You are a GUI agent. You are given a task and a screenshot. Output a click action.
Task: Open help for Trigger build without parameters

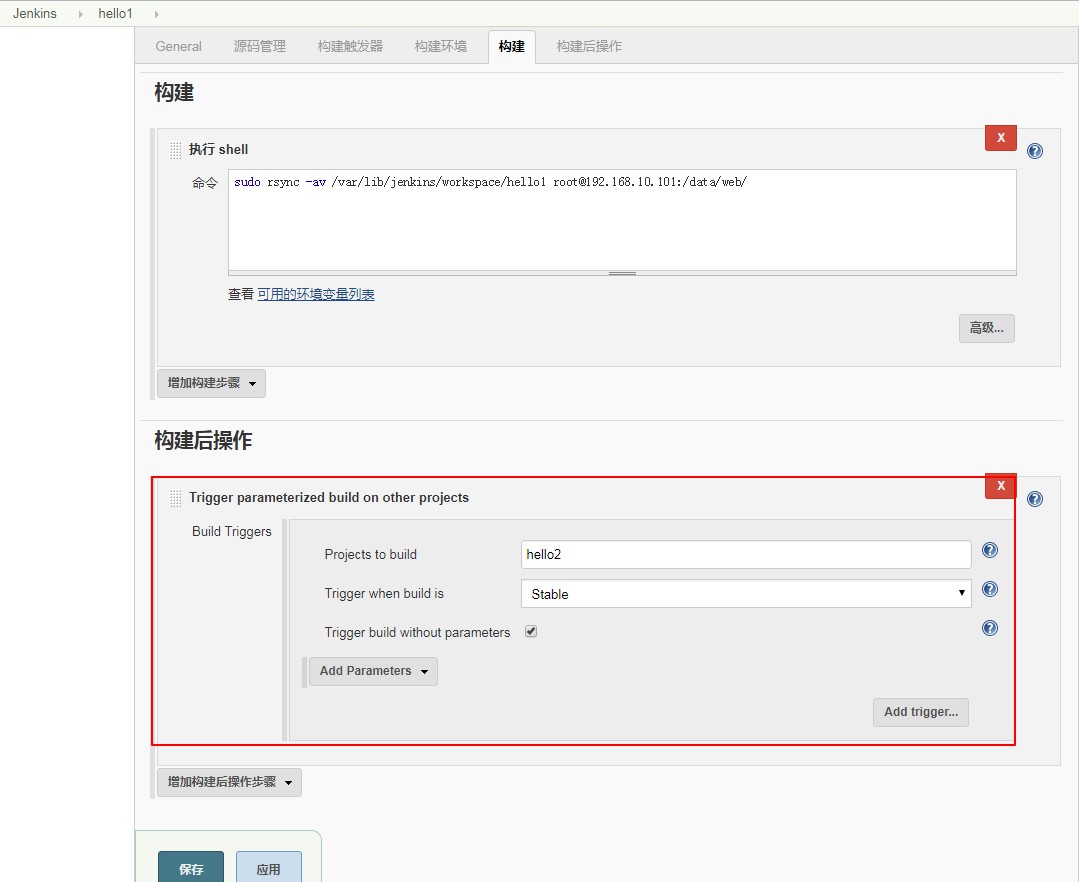point(990,628)
